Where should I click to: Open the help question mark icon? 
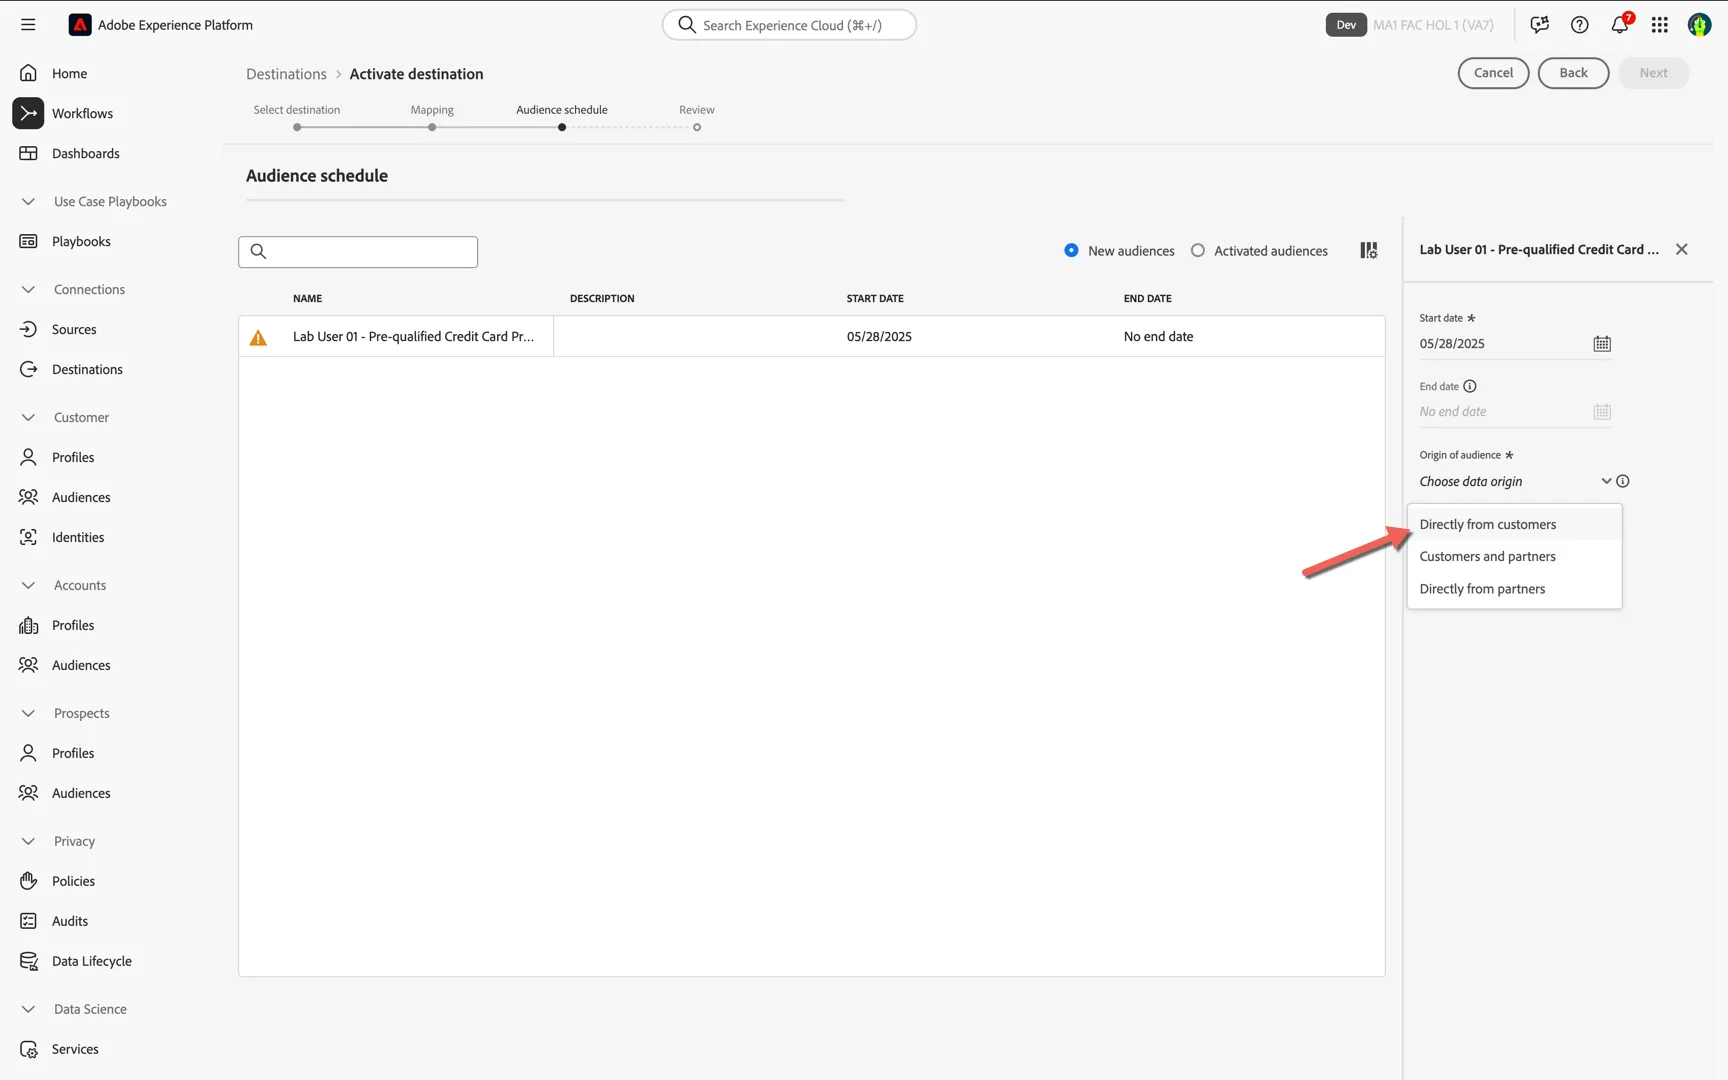pyautogui.click(x=1580, y=25)
